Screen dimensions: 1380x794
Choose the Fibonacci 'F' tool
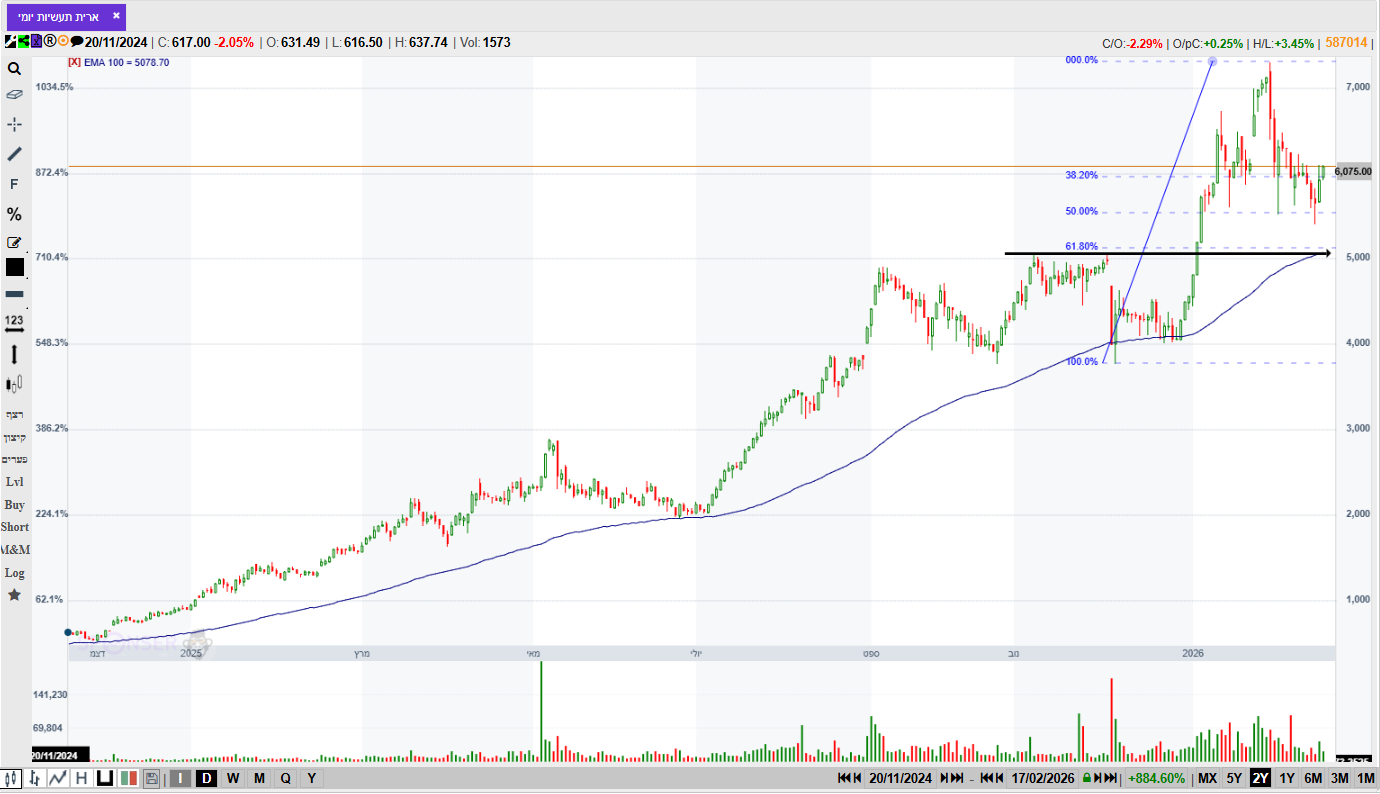[x=14, y=184]
